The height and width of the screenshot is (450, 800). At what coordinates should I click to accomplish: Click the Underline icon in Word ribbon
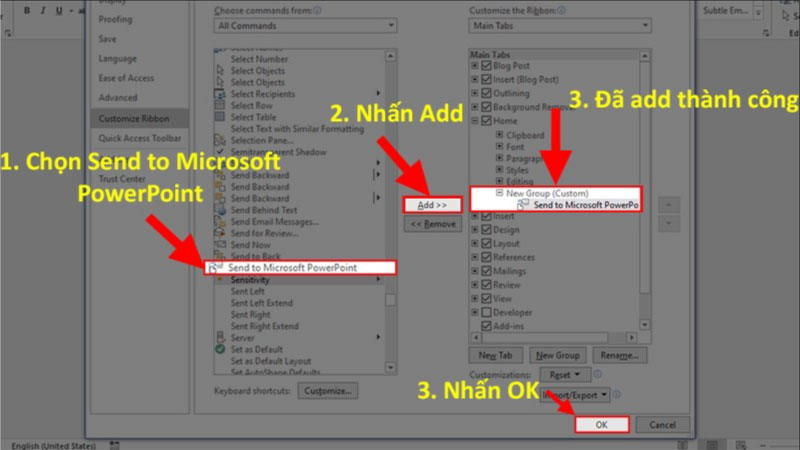(59, 10)
